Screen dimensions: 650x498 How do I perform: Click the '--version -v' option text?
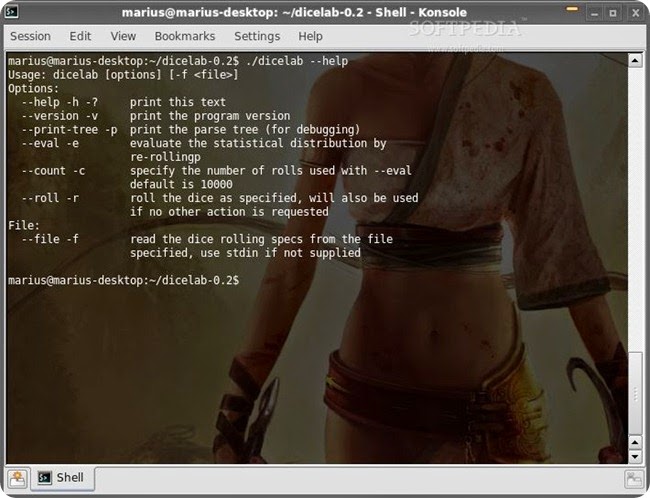(60, 116)
